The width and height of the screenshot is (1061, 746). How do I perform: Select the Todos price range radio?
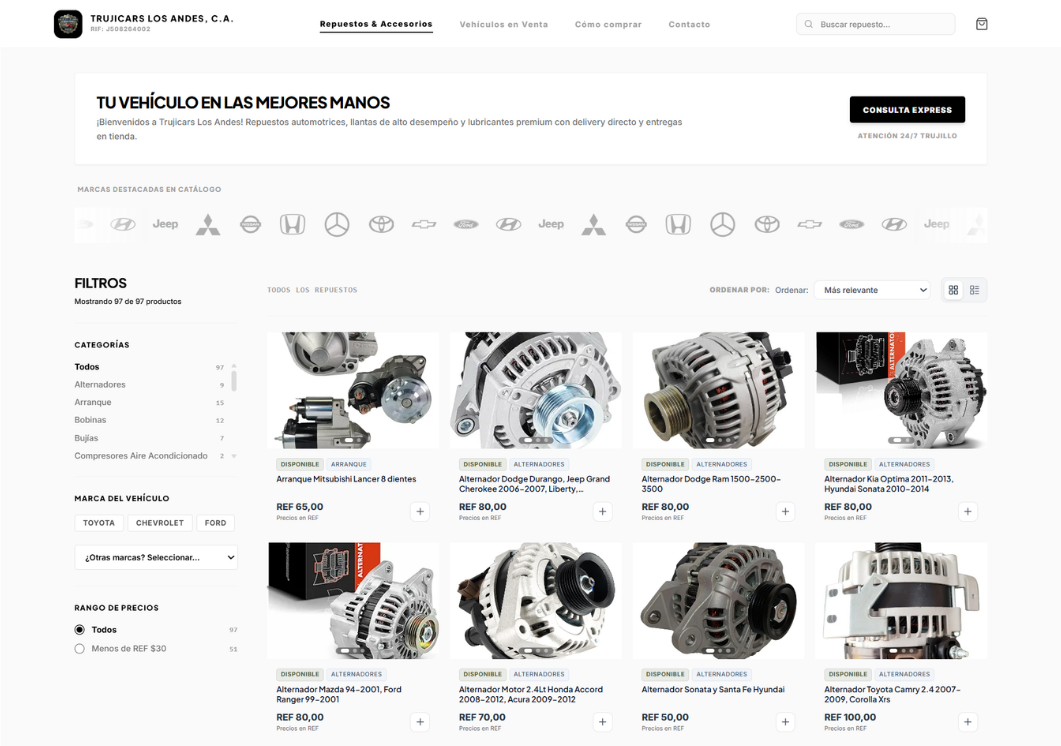pyautogui.click(x=79, y=630)
